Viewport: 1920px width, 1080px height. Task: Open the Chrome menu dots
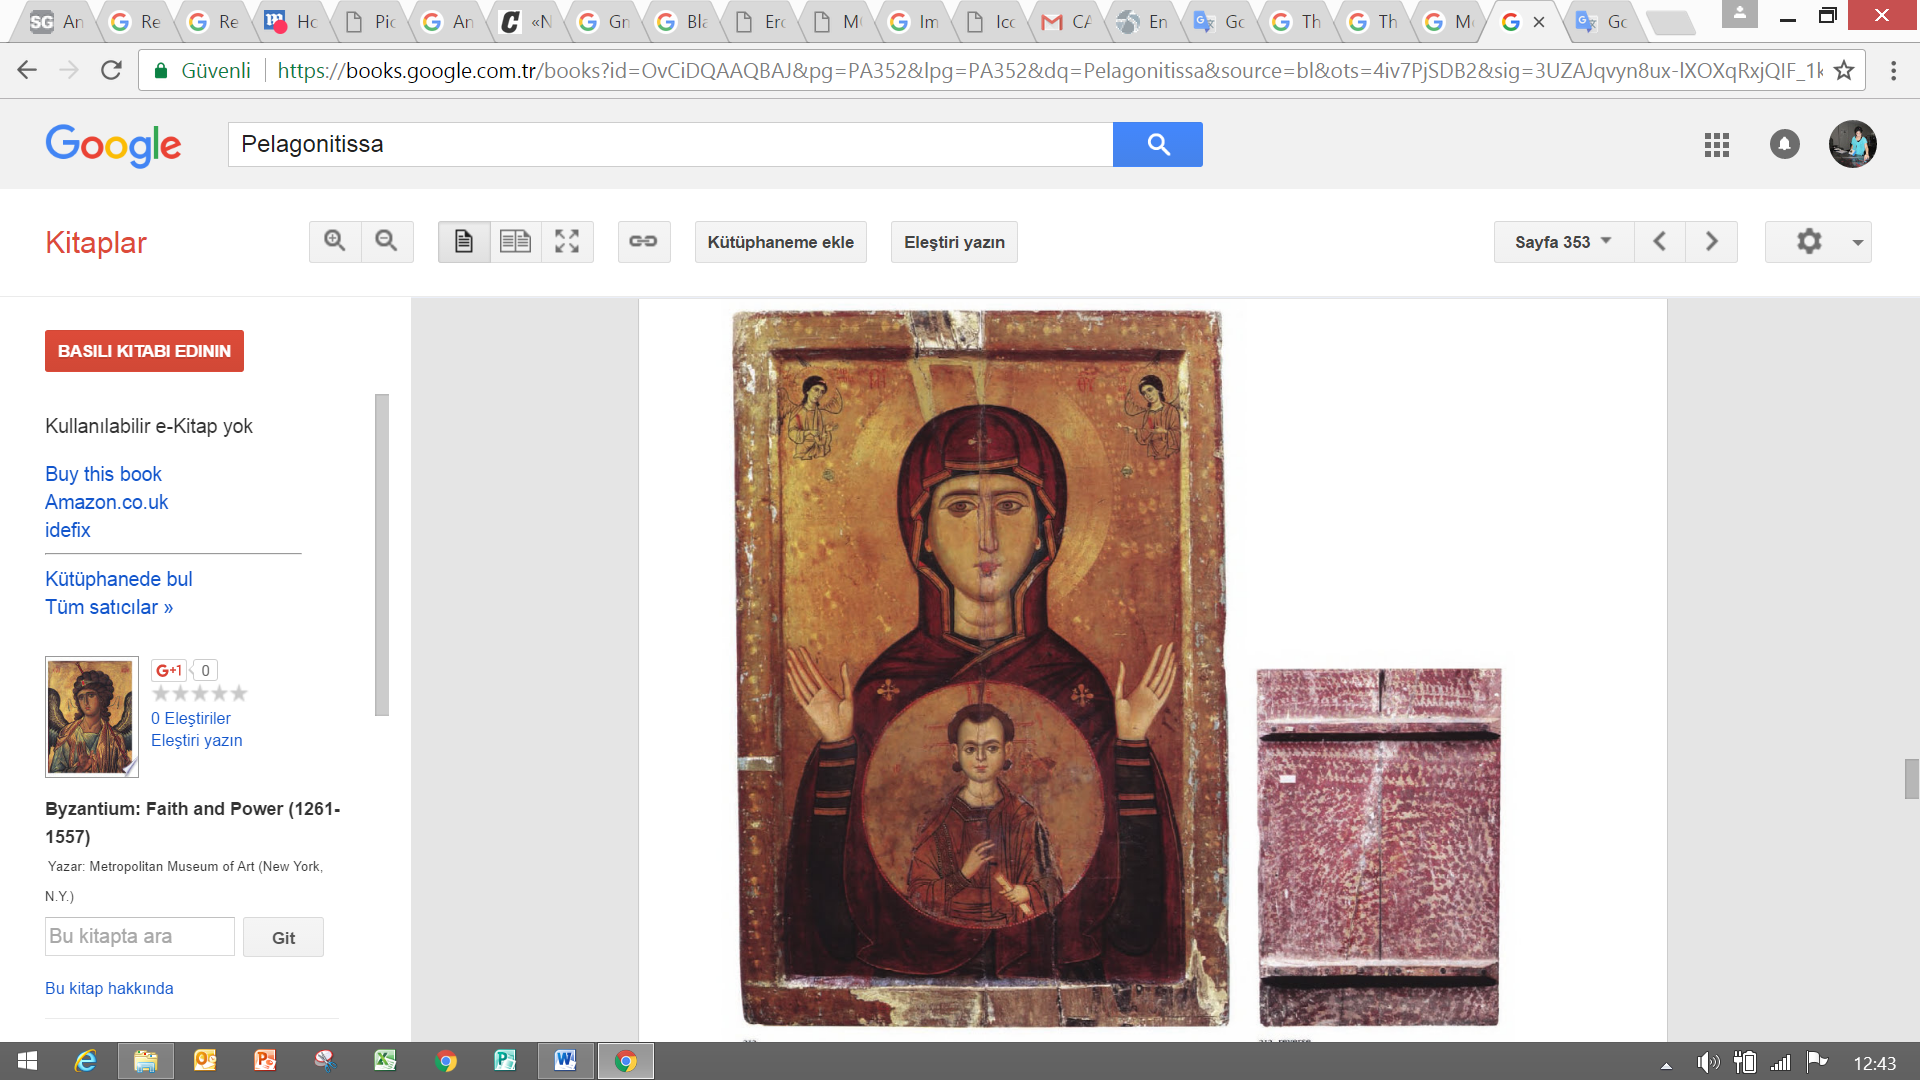(x=1893, y=70)
